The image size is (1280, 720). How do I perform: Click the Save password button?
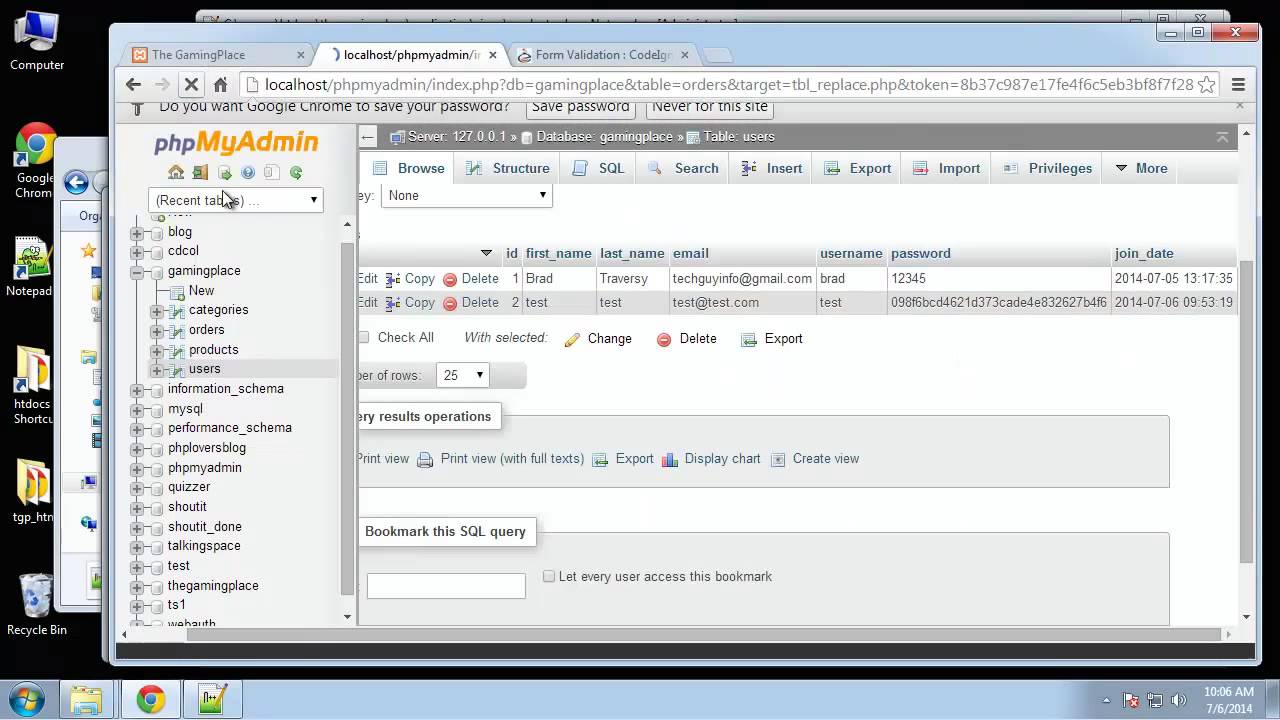click(580, 107)
